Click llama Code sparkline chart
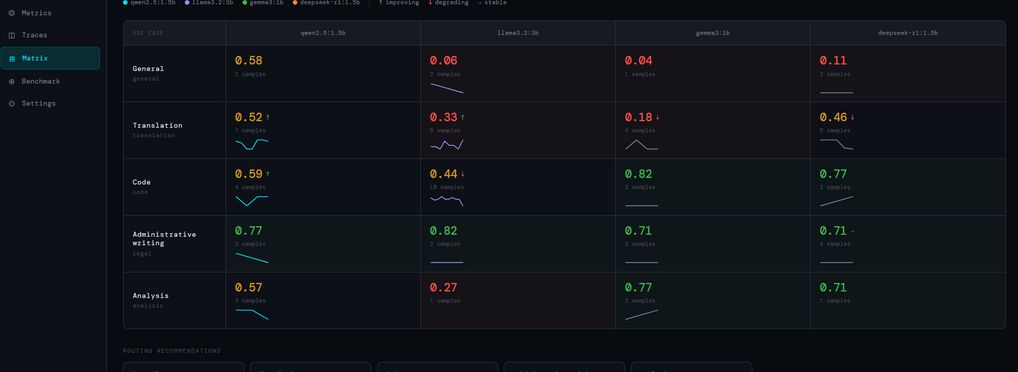 [x=447, y=201]
